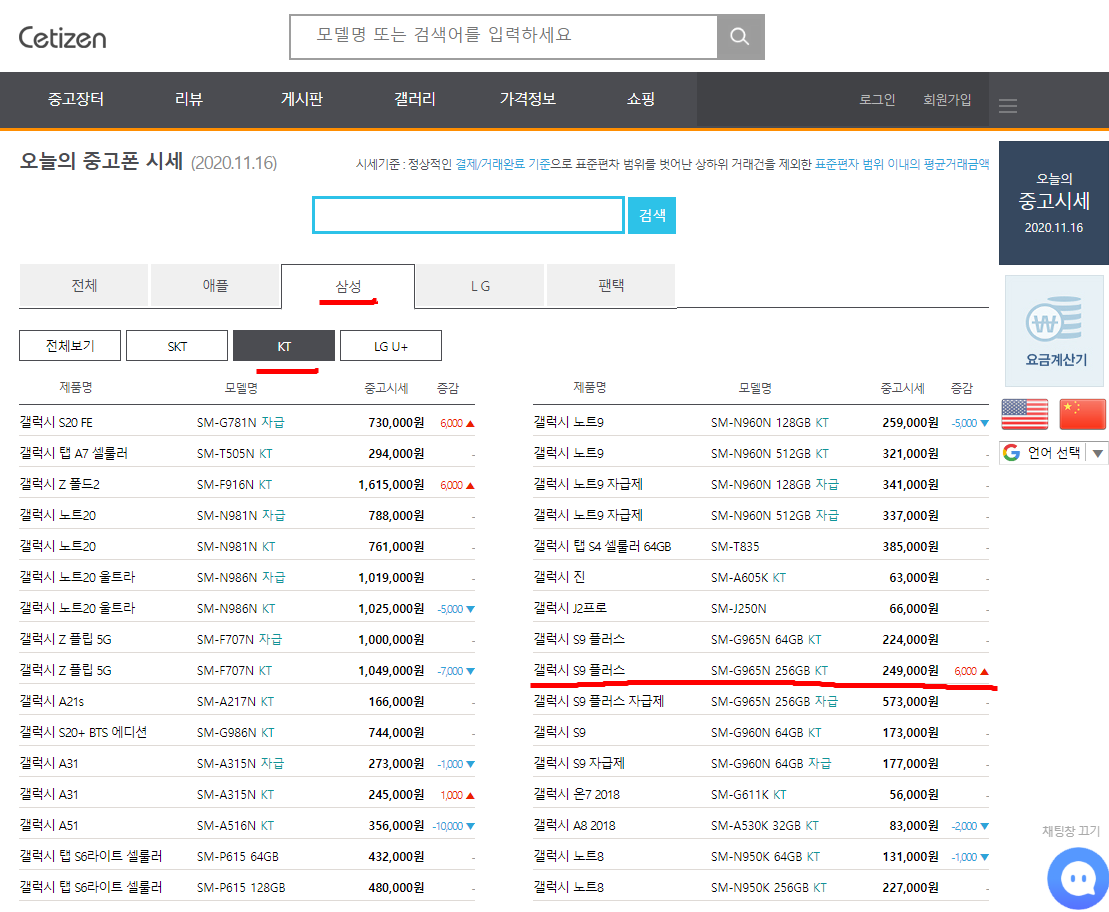Open the 중고장터 menu
This screenshot has width=1109, height=912.
pyautogui.click(x=76, y=99)
